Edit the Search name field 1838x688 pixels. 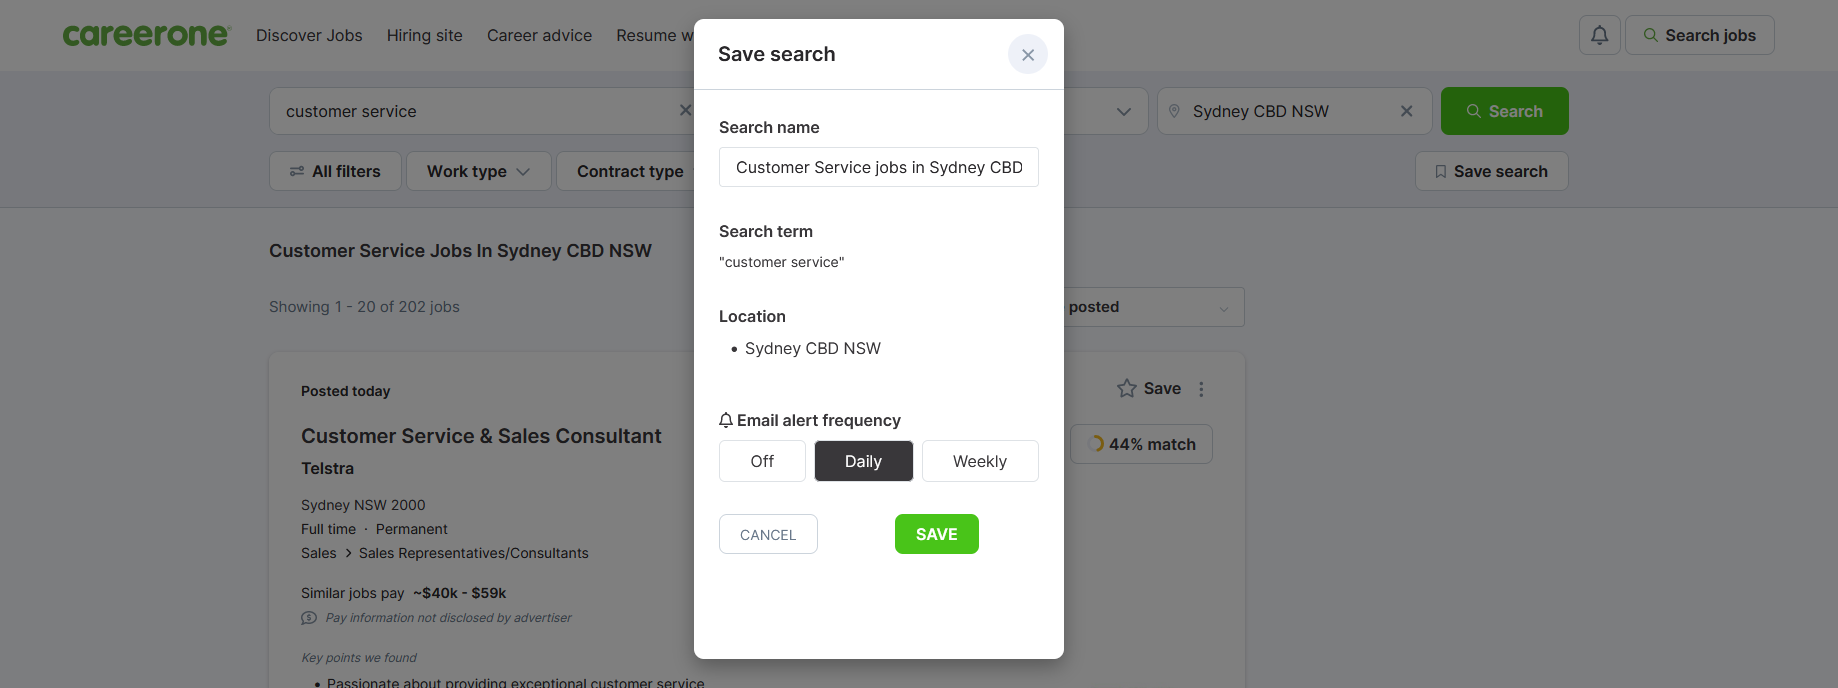(x=878, y=167)
